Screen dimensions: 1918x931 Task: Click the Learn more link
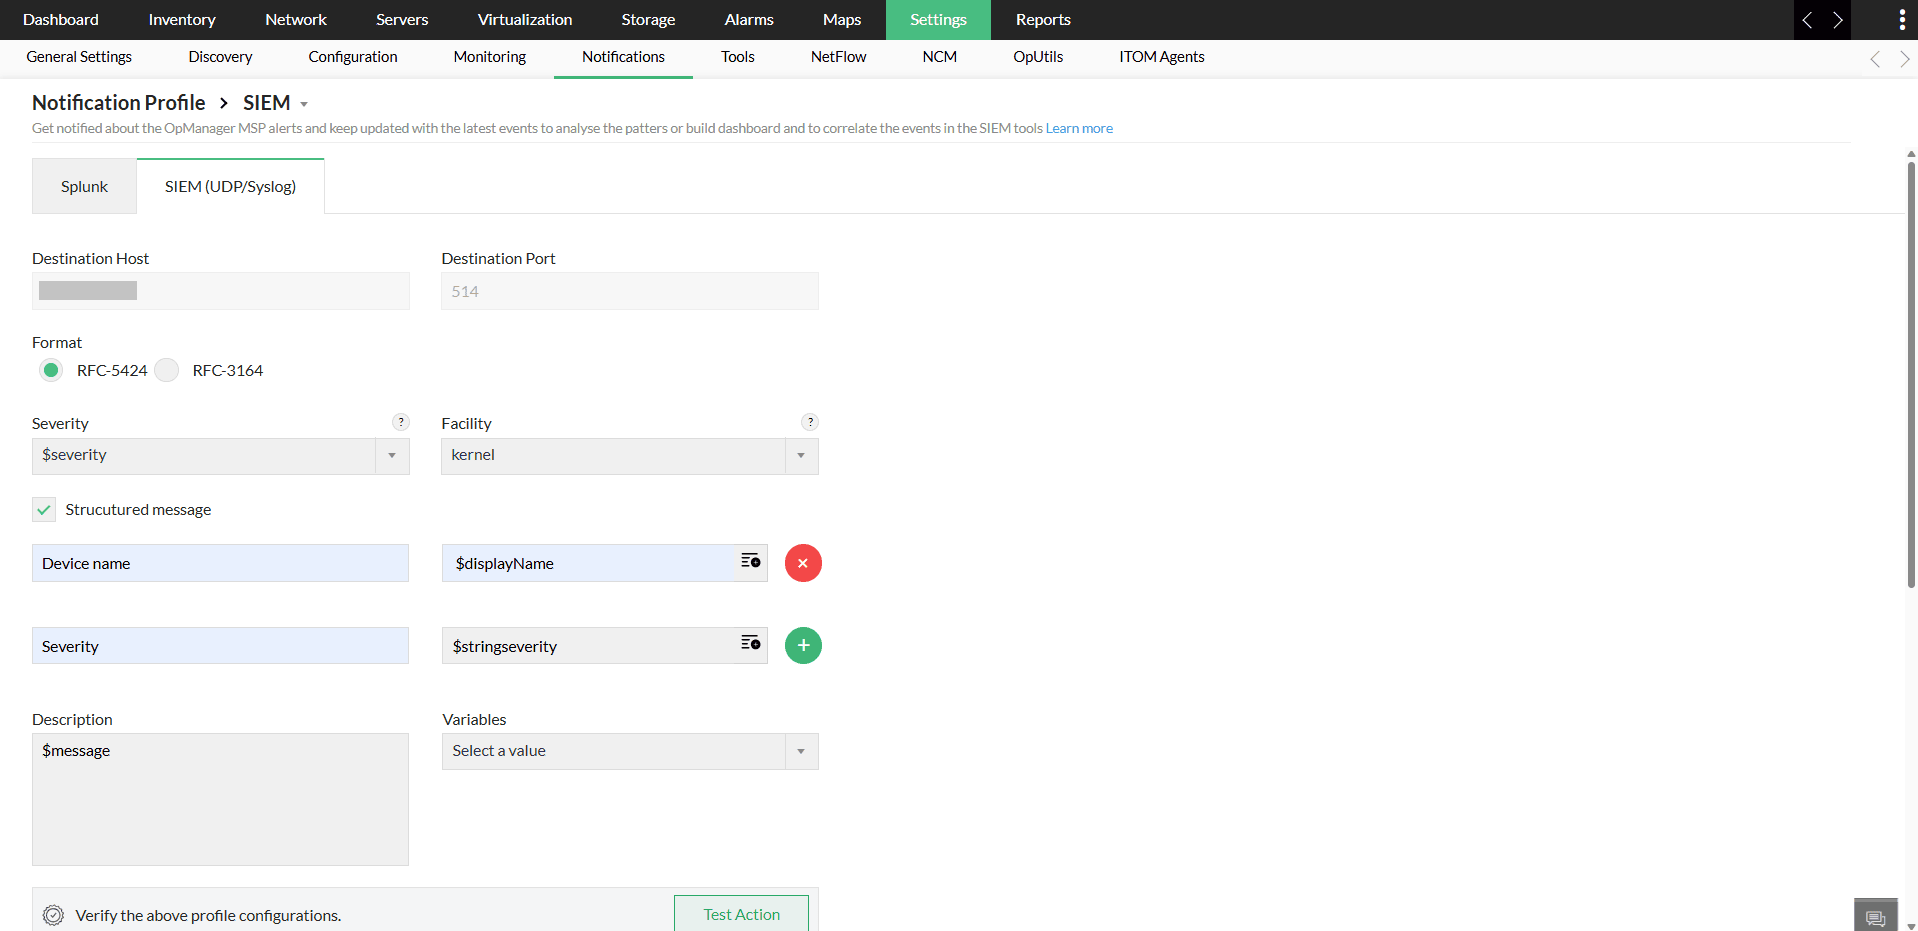pos(1079,128)
